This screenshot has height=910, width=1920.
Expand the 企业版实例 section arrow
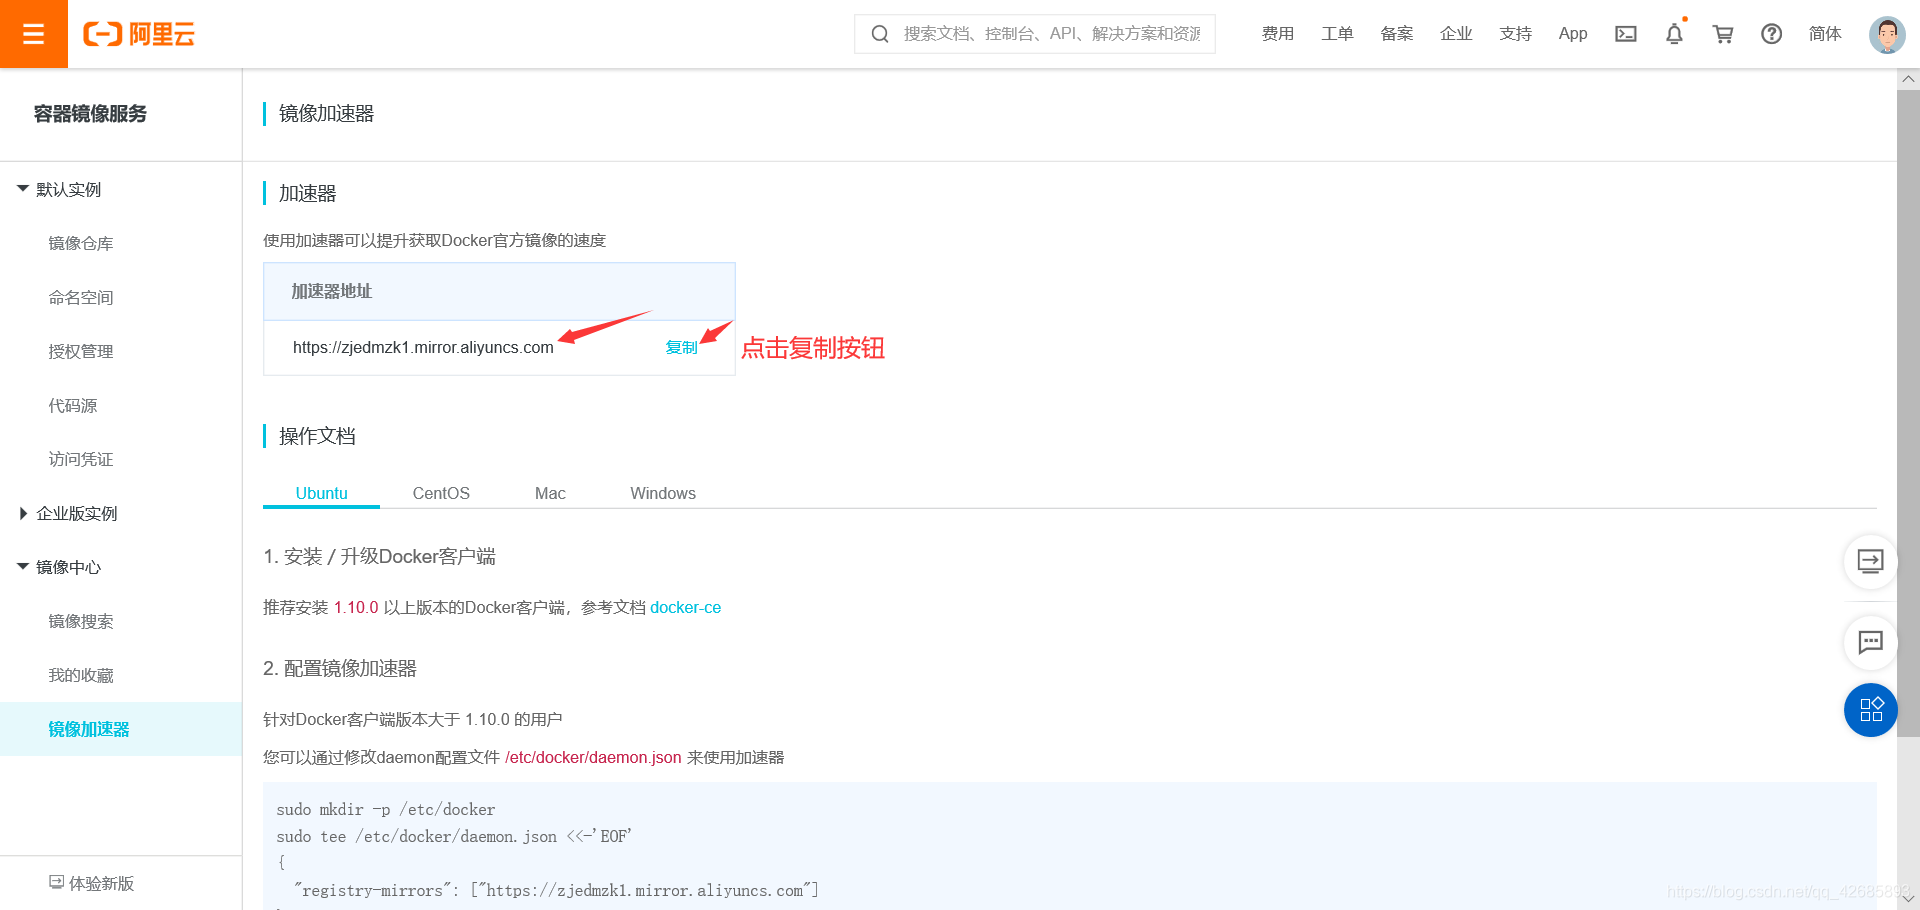click(23, 513)
